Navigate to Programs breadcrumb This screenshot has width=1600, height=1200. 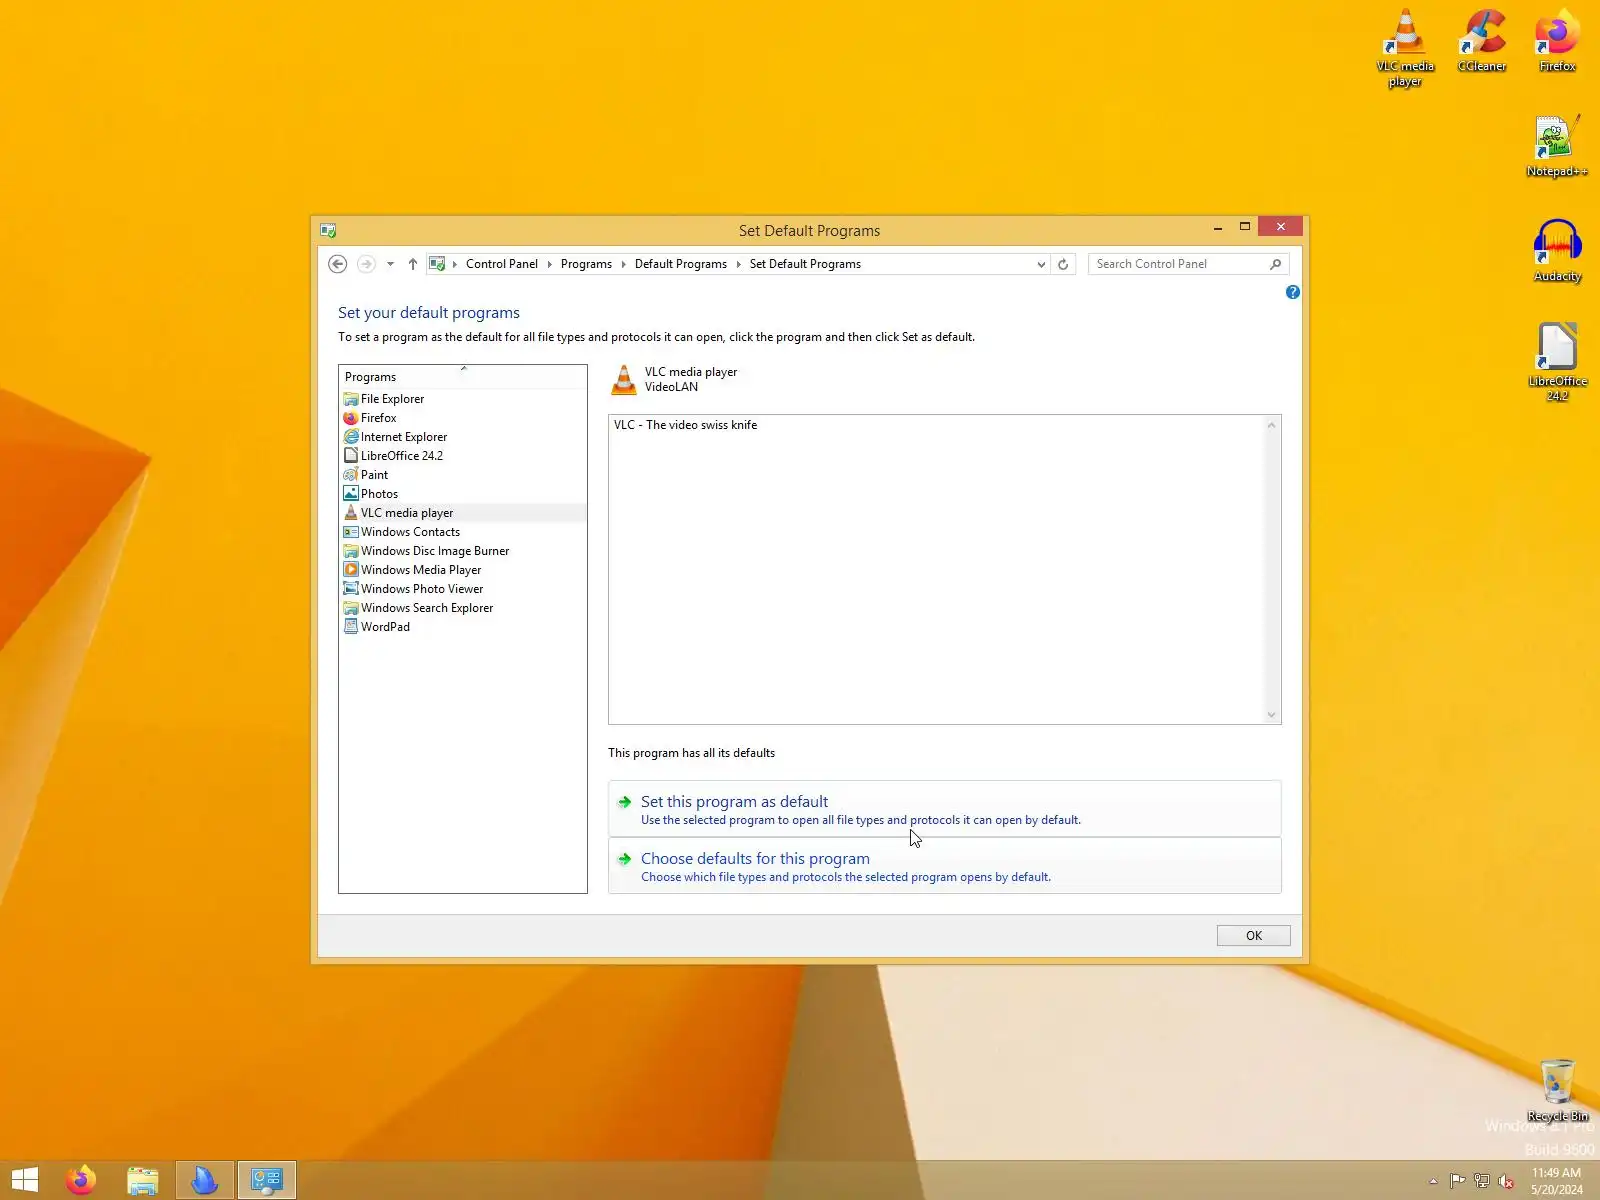[586, 264]
